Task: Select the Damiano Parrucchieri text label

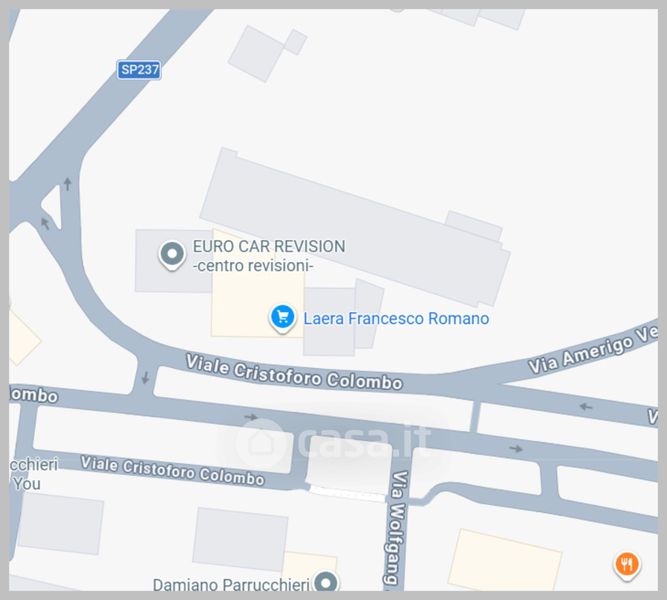Action: (x=231, y=585)
